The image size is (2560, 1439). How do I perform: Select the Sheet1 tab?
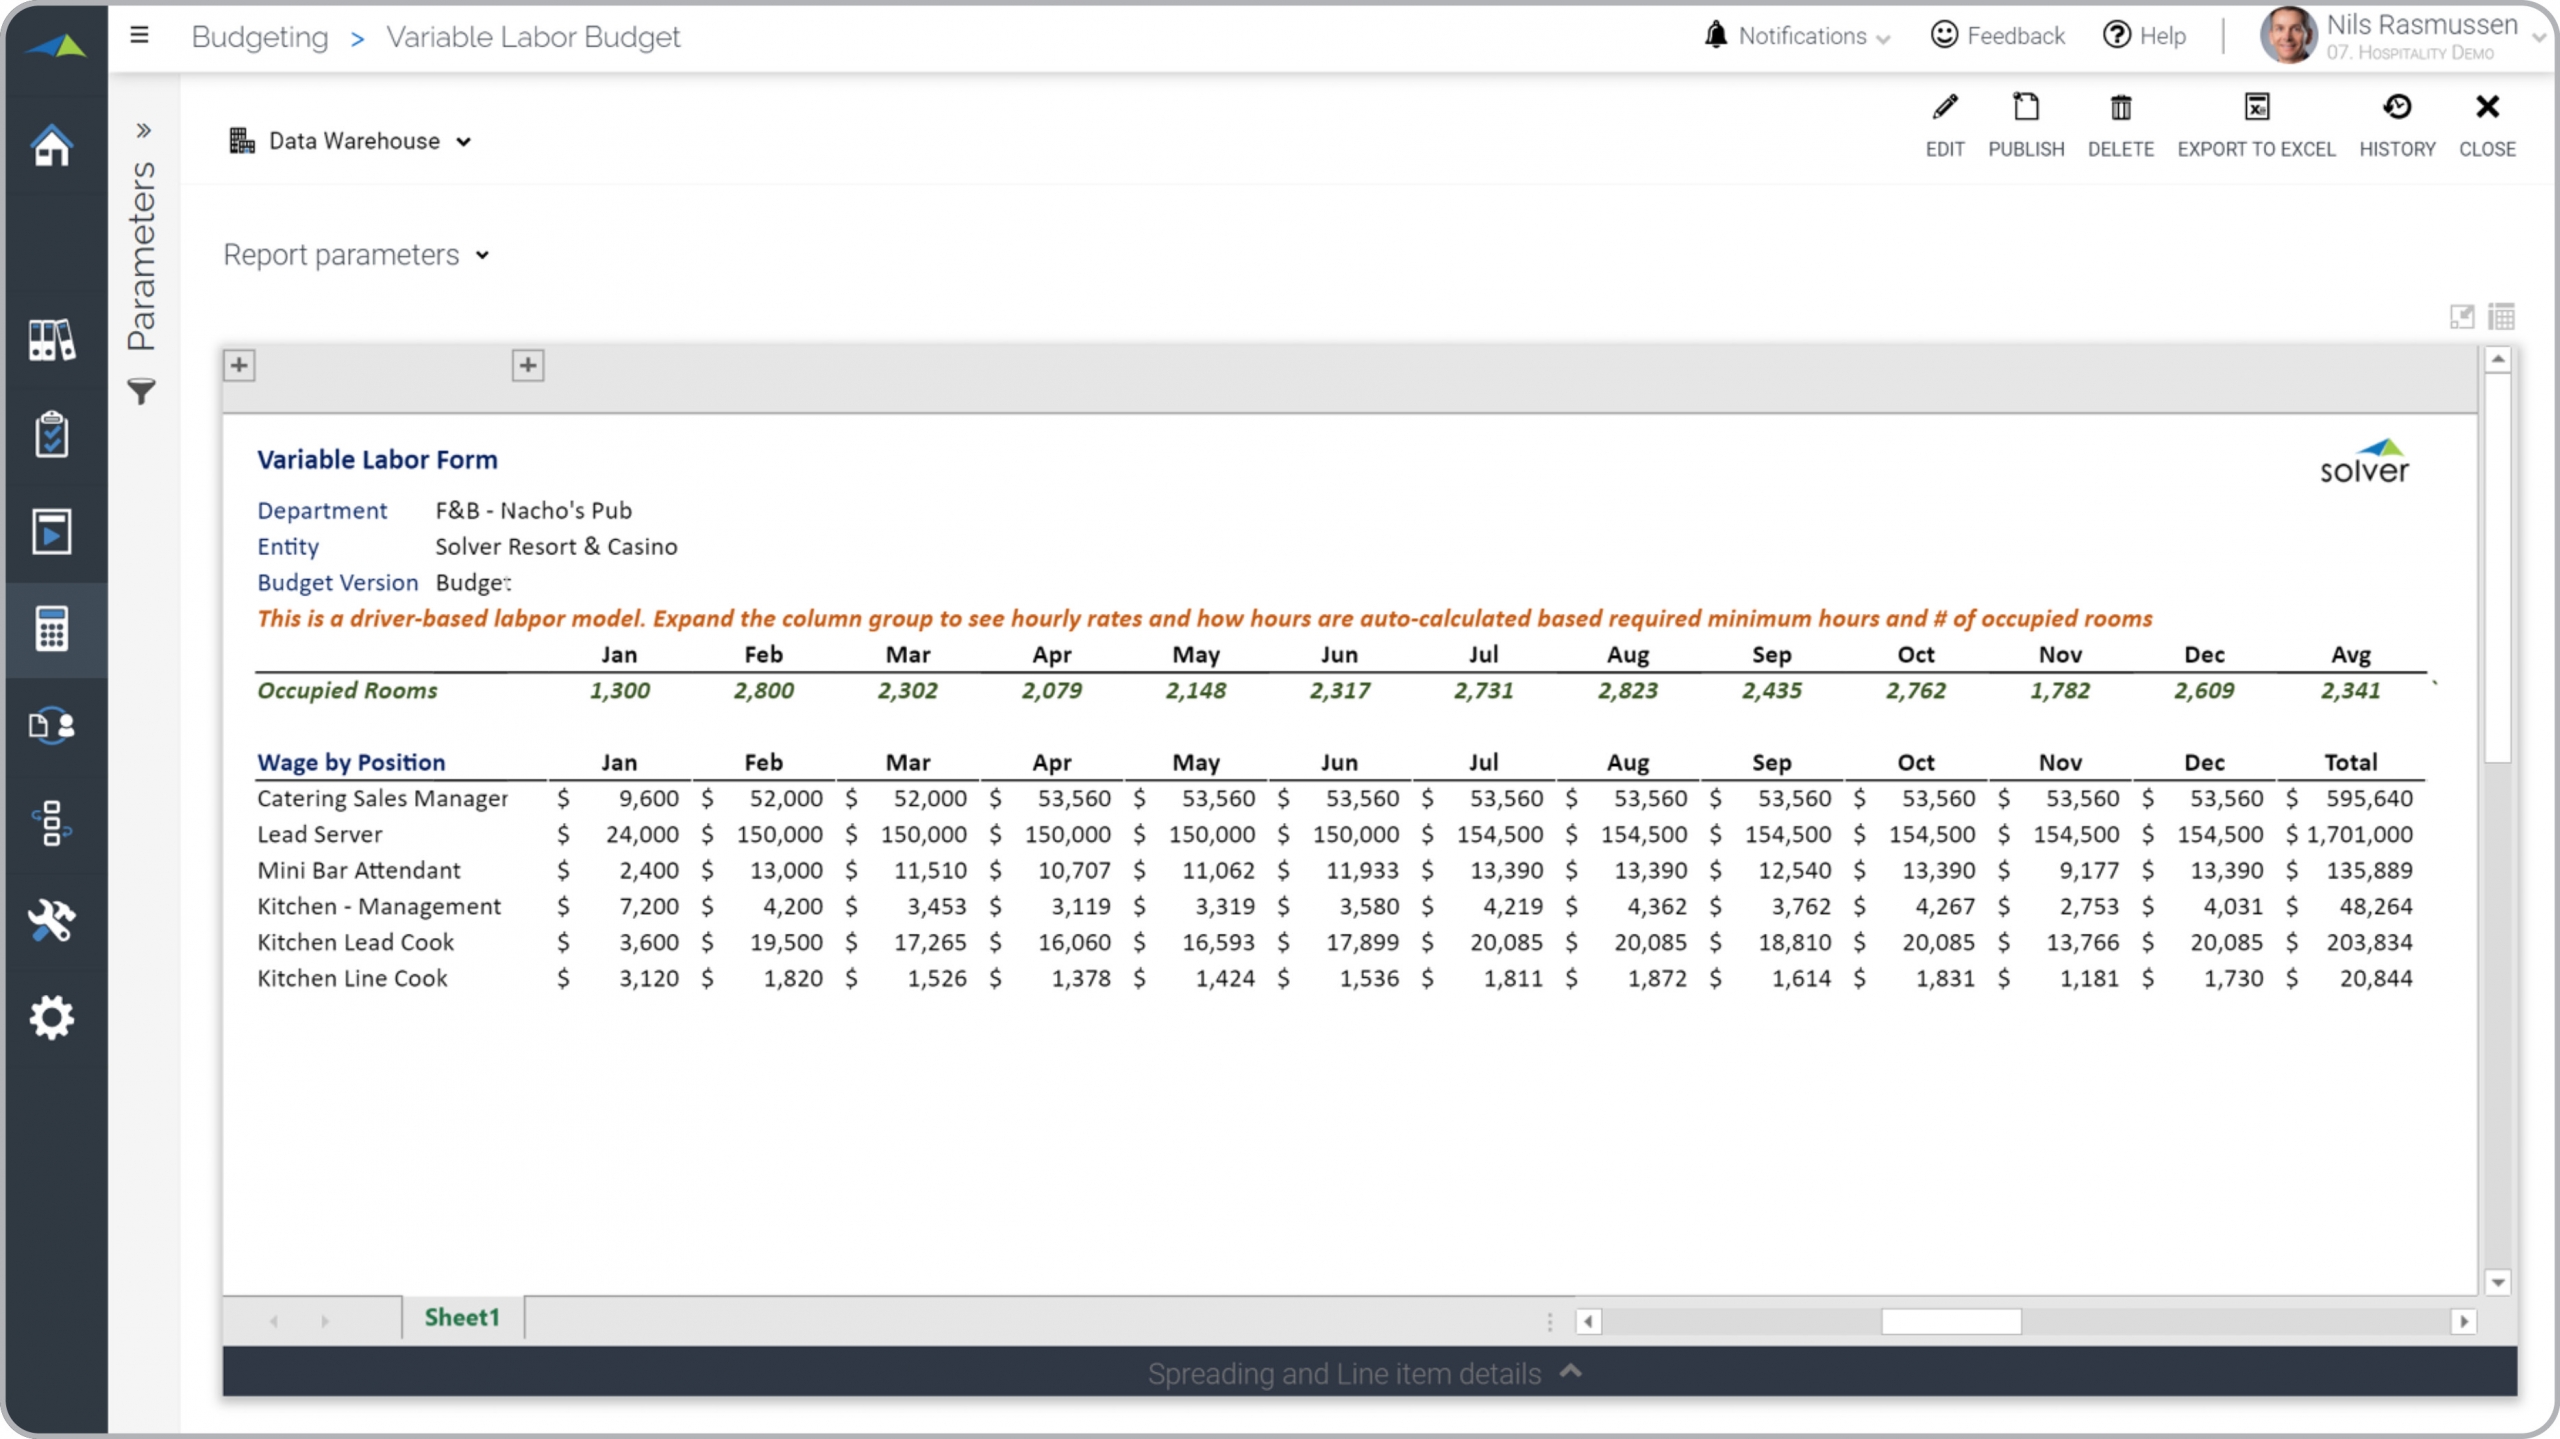pyautogui.click(x=461, y=1317)
